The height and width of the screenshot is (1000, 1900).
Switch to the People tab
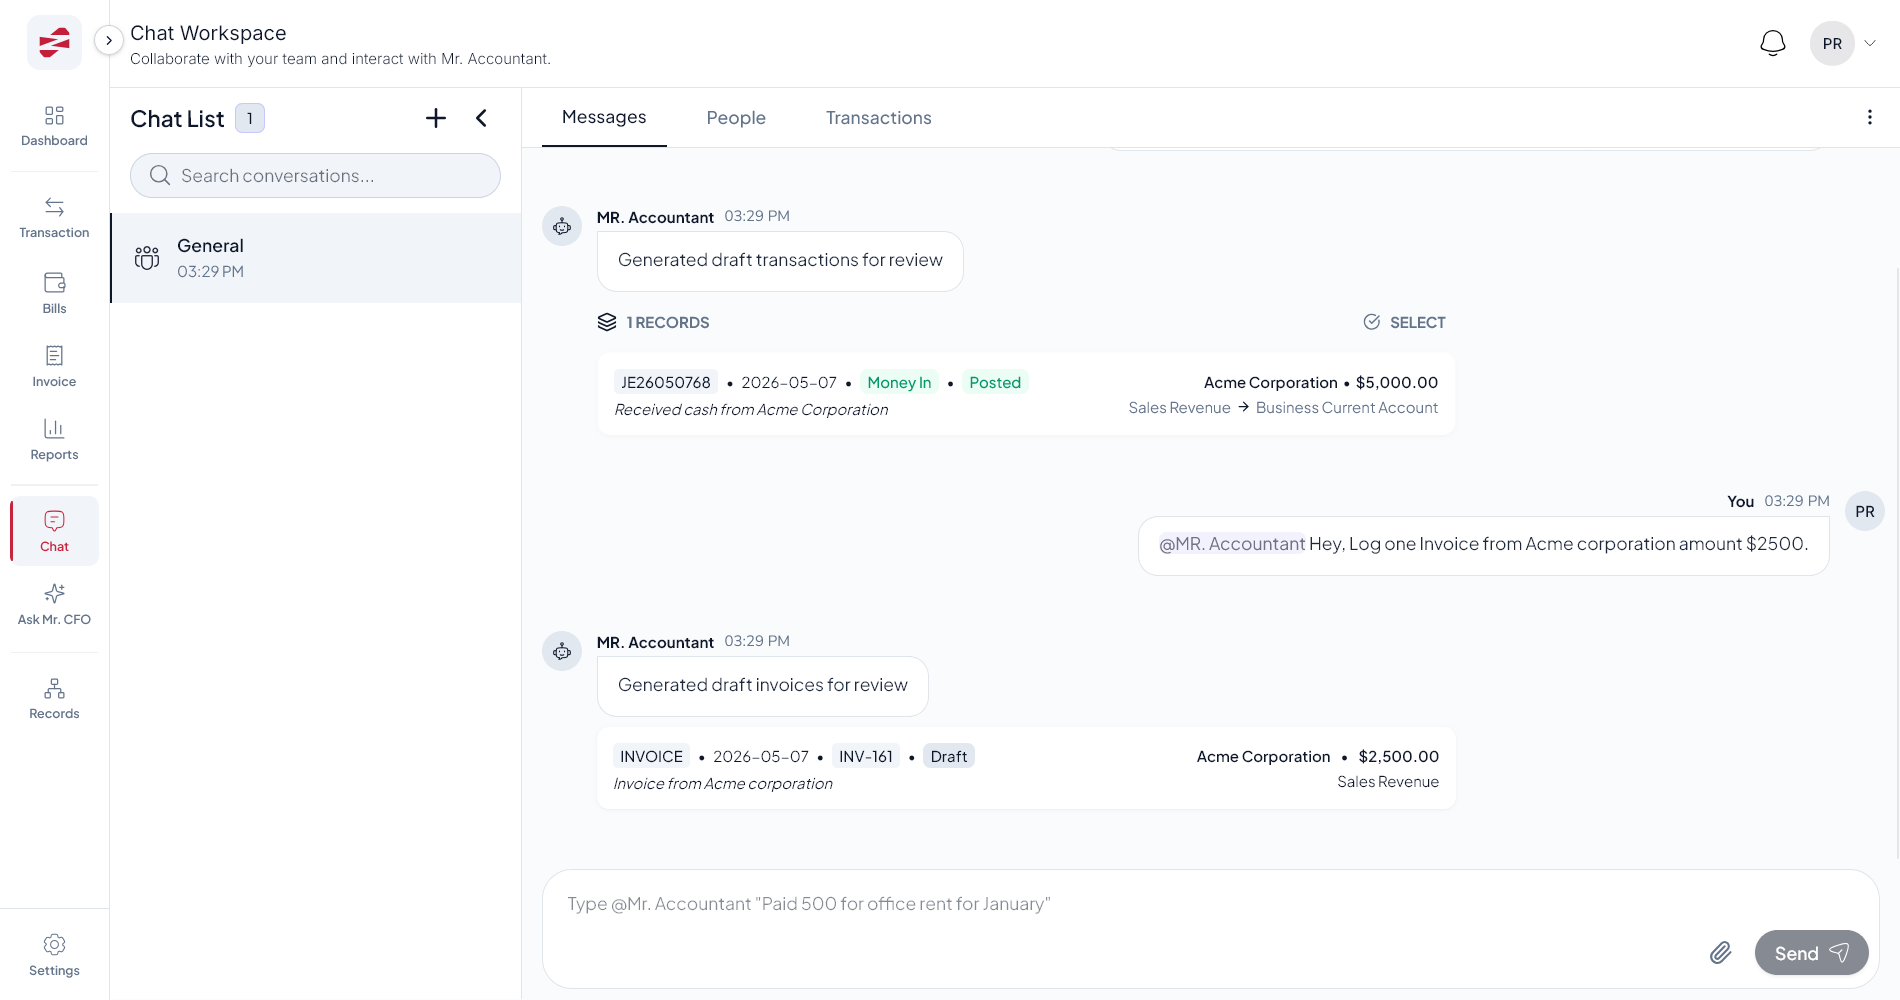tap(736, 118)
